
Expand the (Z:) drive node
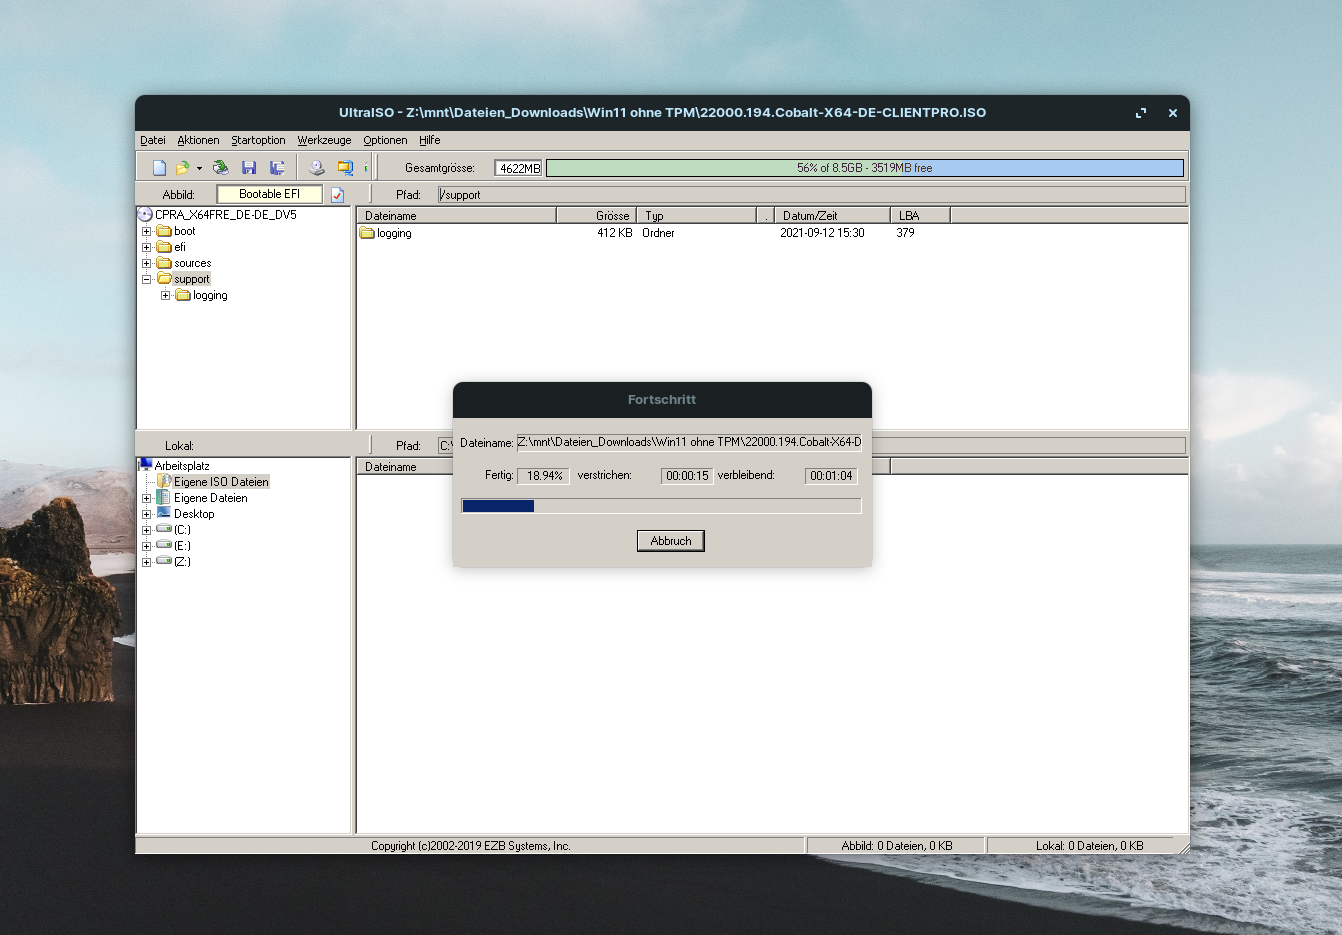(146, 562)
